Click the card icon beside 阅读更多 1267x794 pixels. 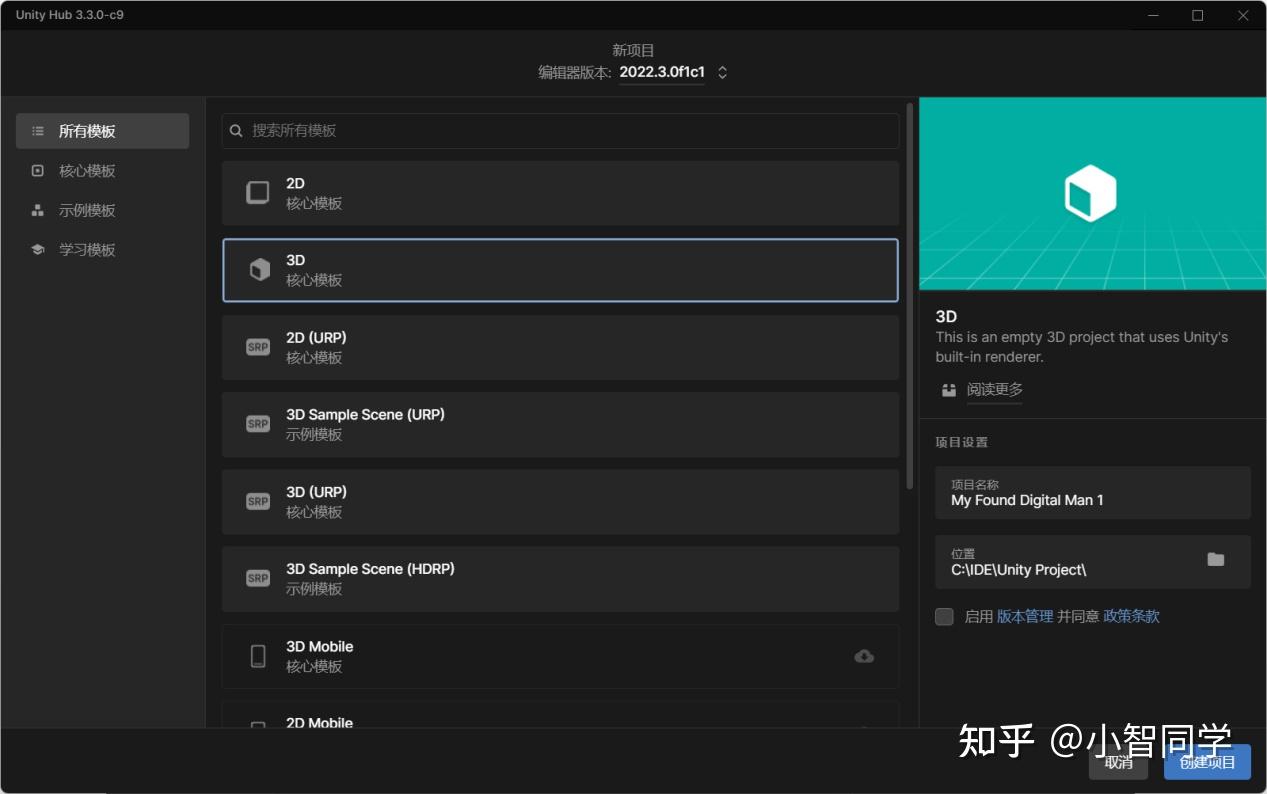tap(948, 390)
